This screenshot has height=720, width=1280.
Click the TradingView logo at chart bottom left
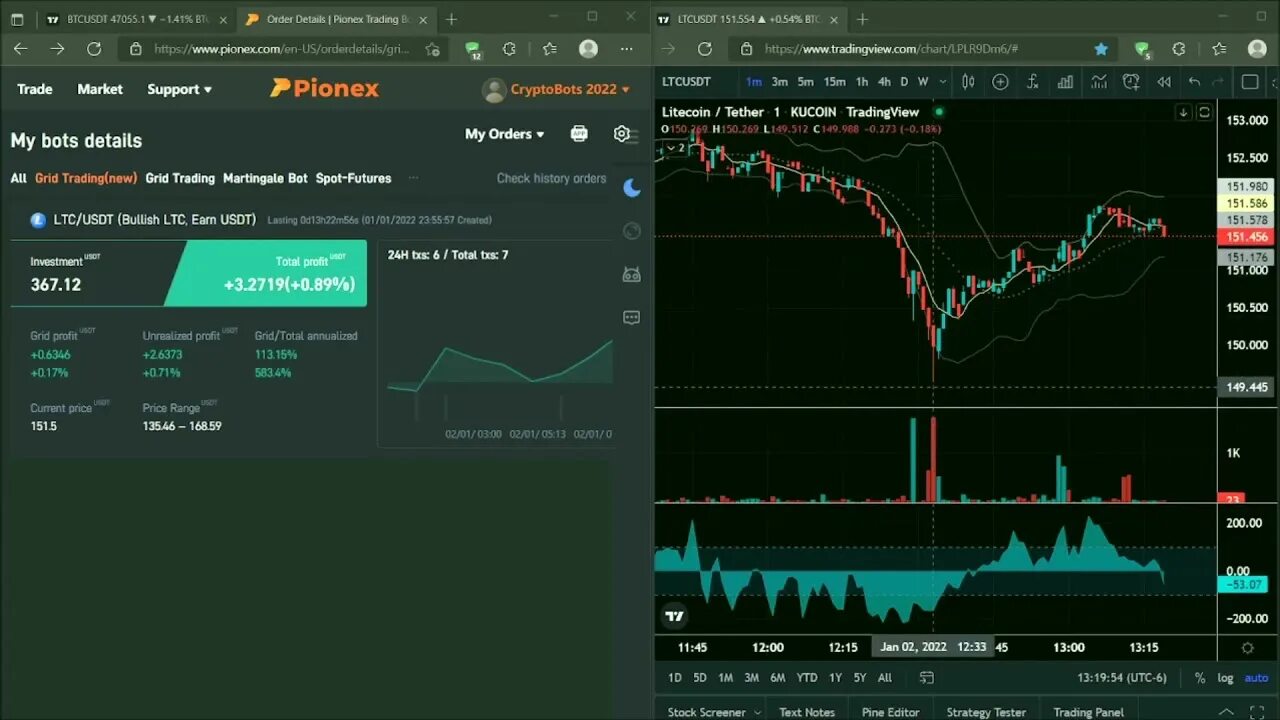pyautogui.click(x=675, y=617)
